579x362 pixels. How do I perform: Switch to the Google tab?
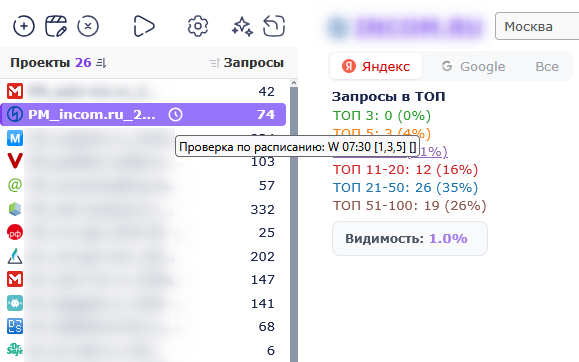pos(473,66)
